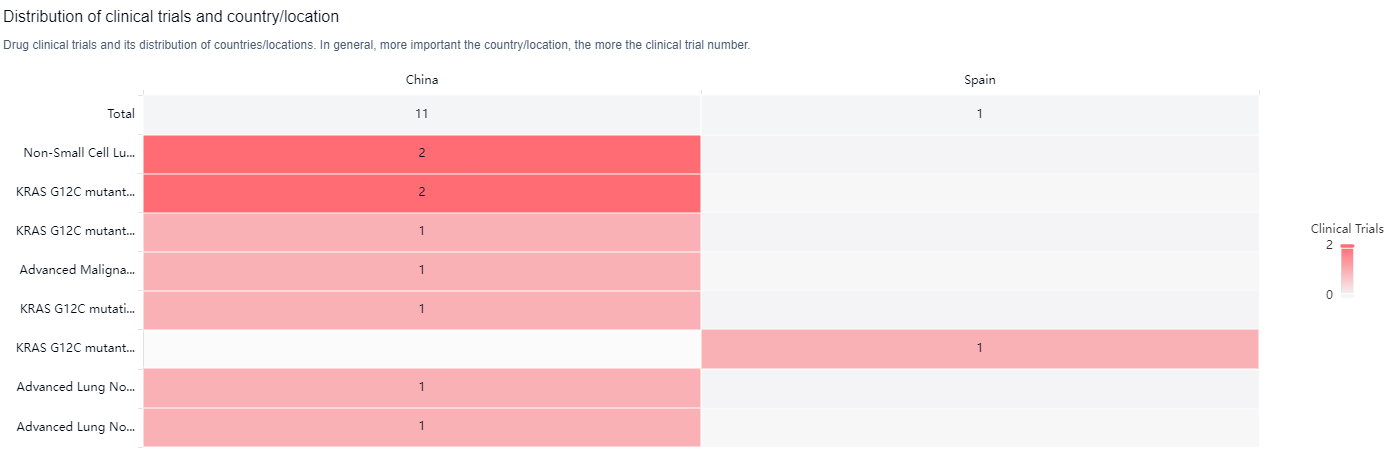
Task: Click empty Spain cell in Non-Small Cell Lu... row
Action: (979, 153)
